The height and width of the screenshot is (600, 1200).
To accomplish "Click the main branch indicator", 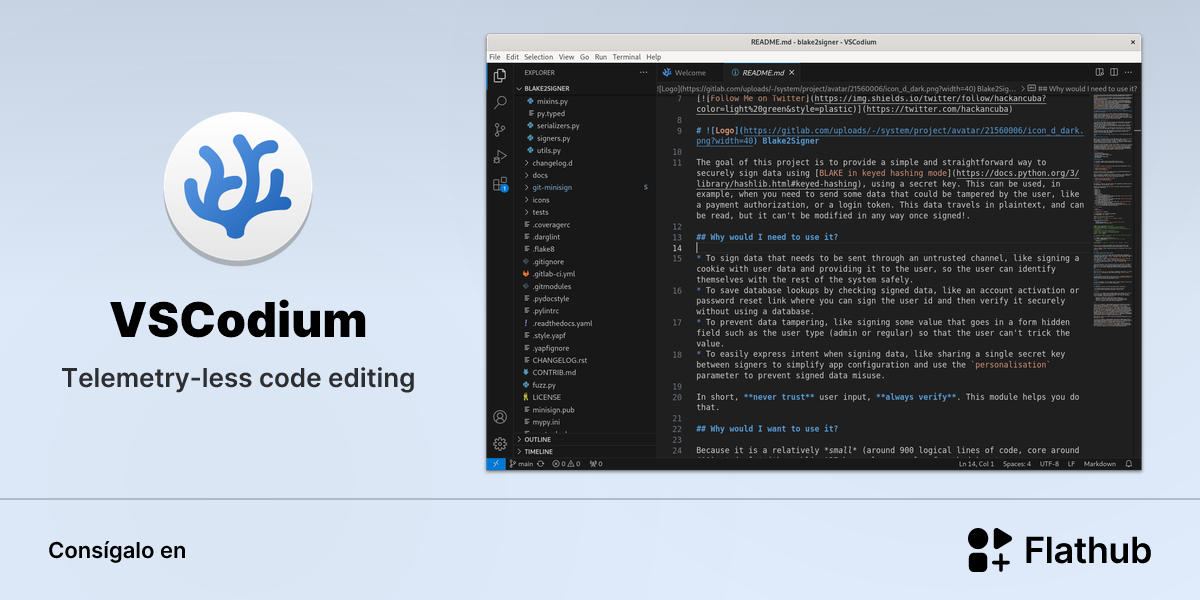I will pos(521,464).
